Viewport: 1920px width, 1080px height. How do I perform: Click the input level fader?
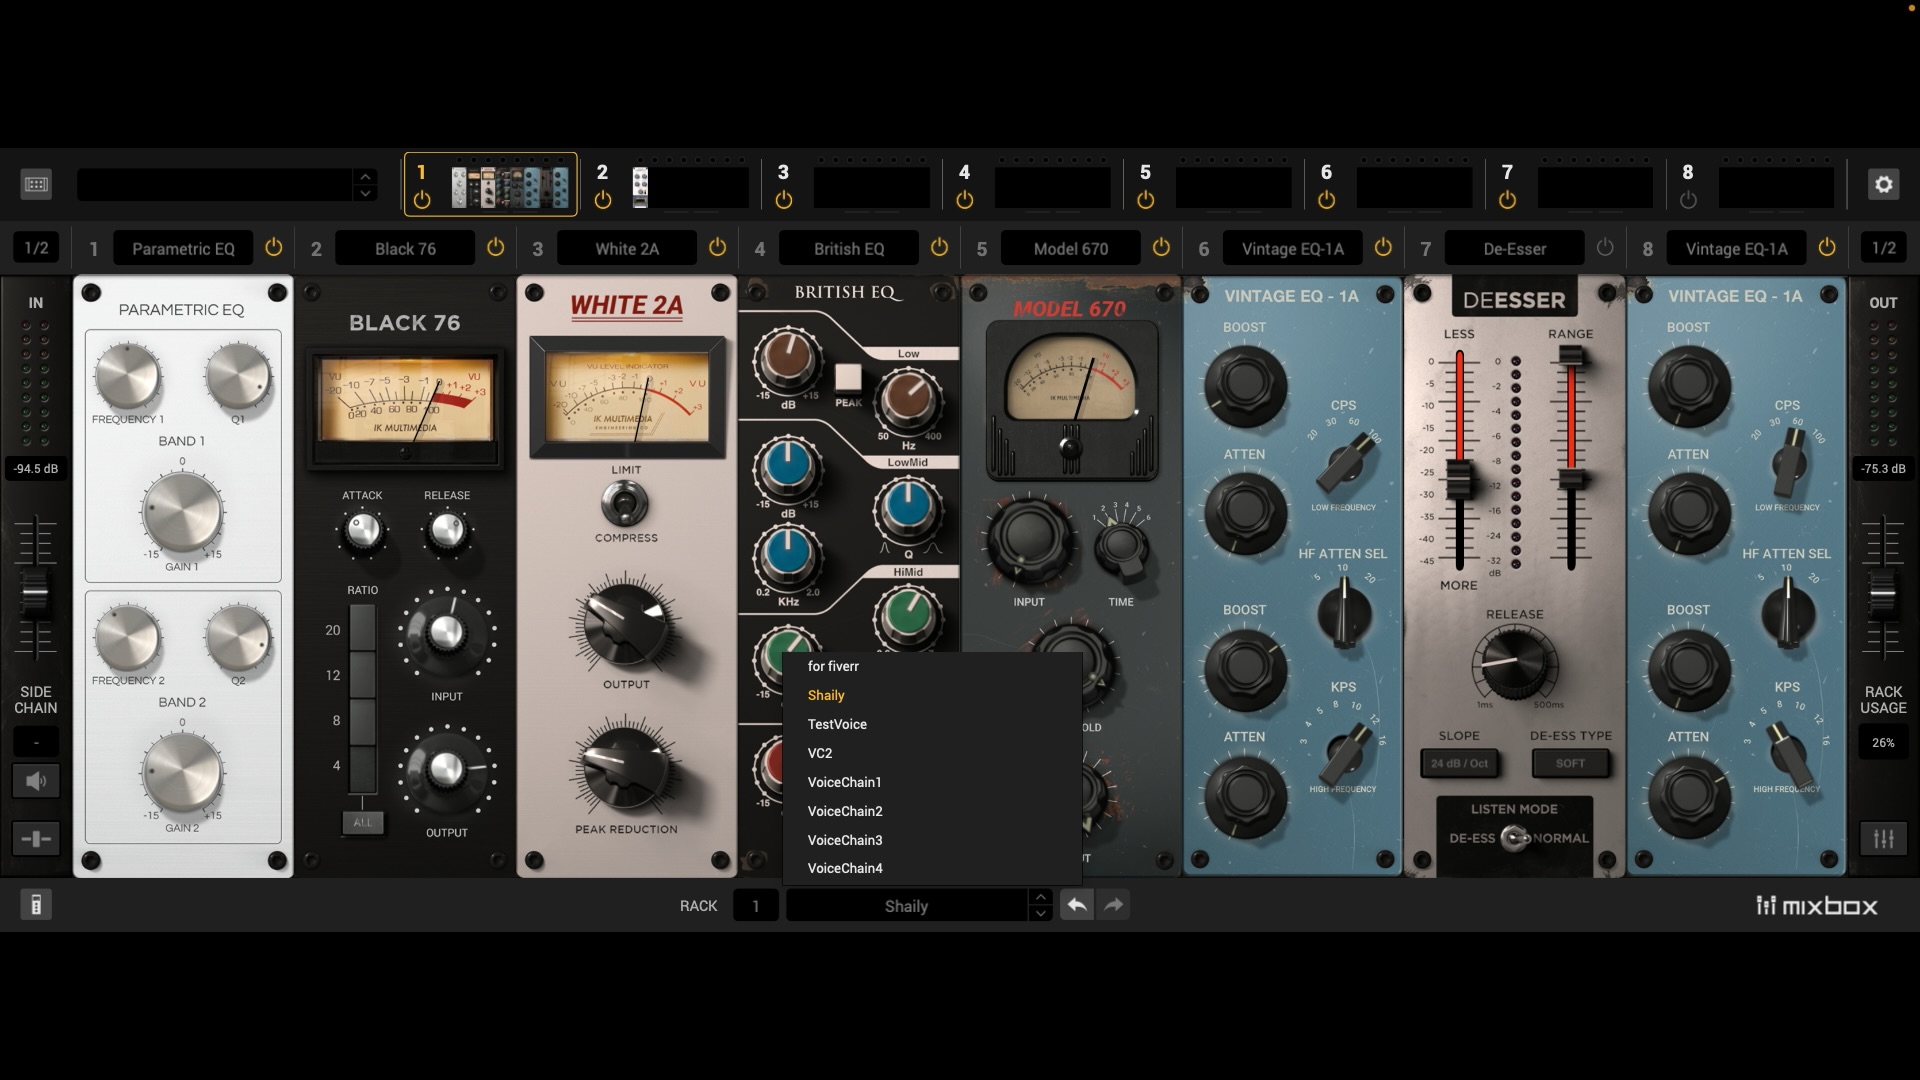pos(35,593)
